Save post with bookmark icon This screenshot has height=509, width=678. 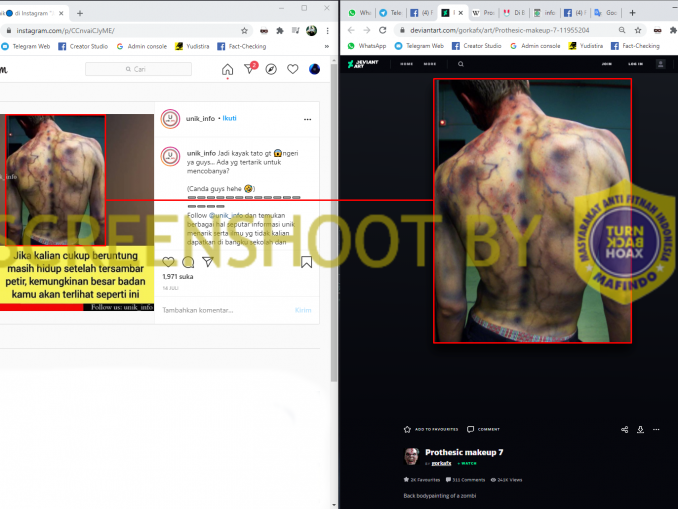point(307,262)
